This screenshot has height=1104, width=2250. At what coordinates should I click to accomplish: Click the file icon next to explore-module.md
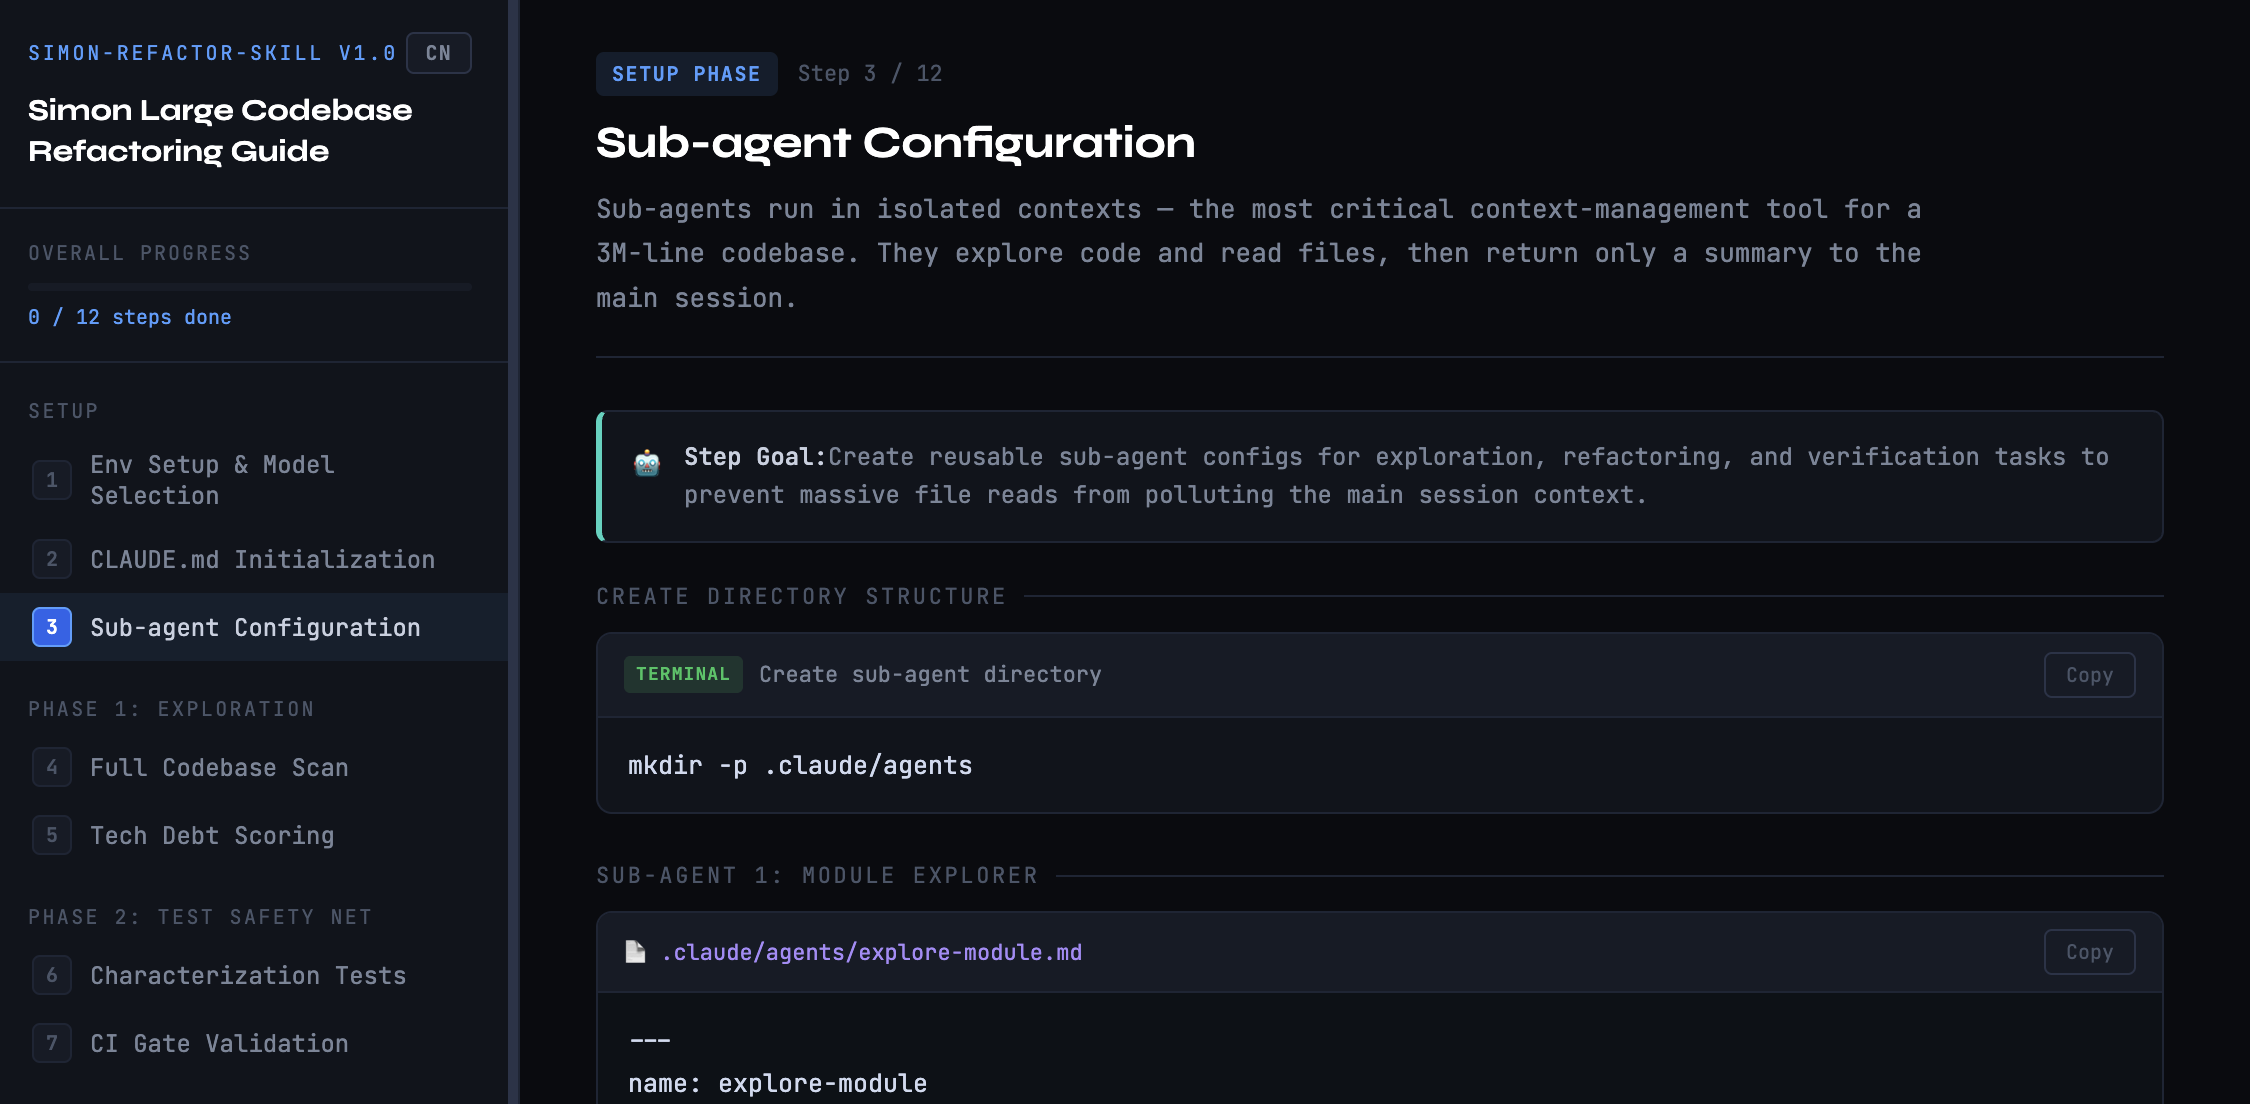click(x=635, y=952)
